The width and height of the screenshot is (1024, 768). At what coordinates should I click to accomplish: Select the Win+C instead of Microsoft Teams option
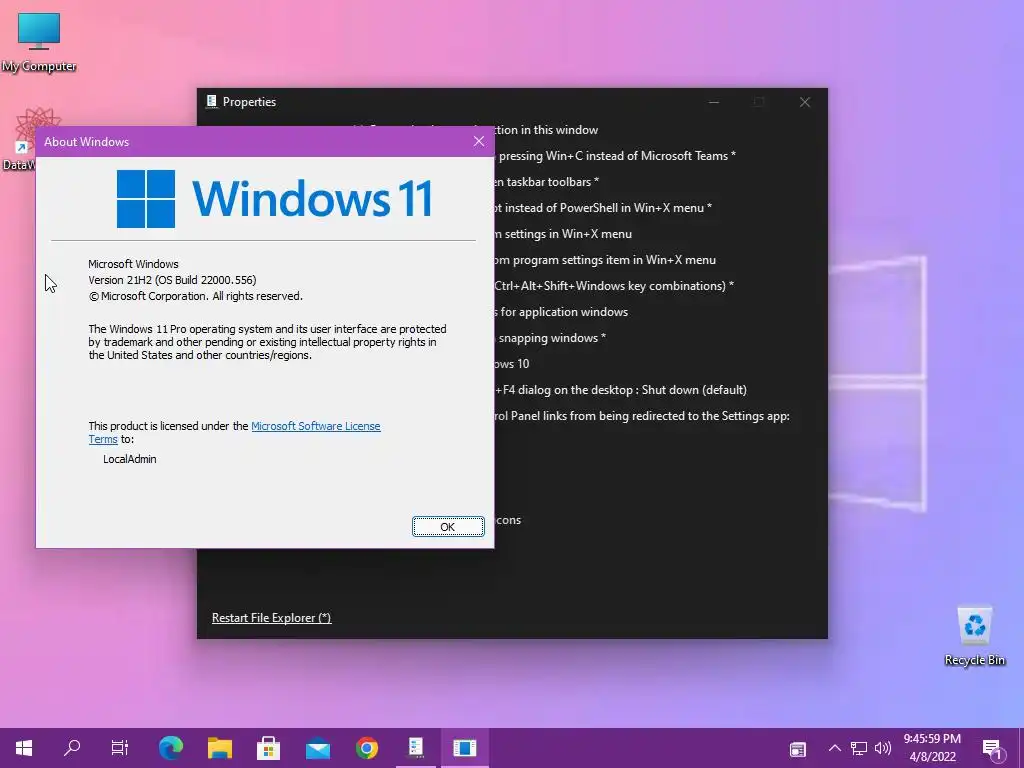click(x=616, y=155)
